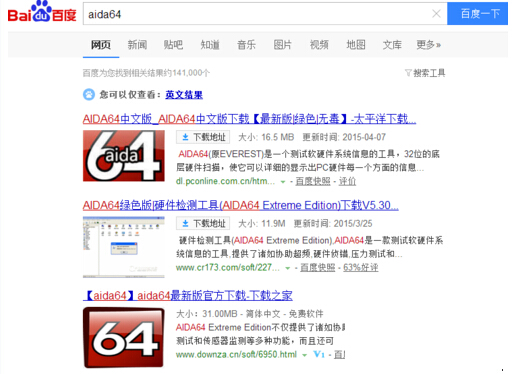
Task: Clear the search box with X icon
Action: [436, 14]
